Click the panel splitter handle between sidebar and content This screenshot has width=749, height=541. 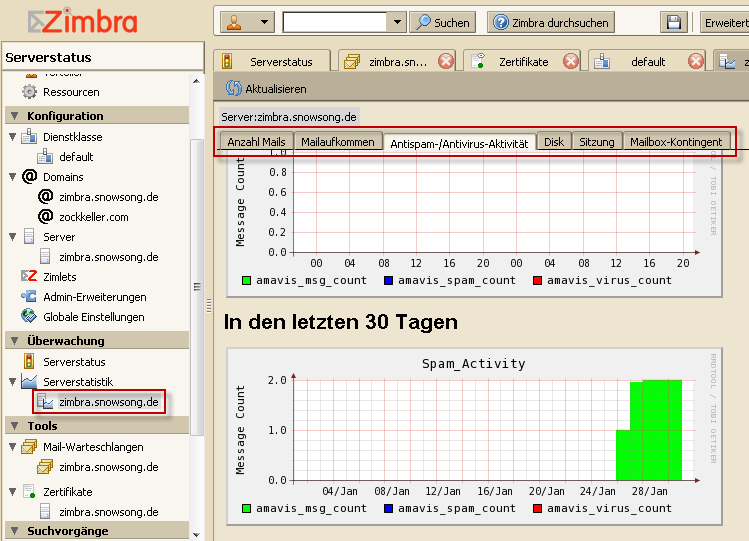tap(209, 306)
